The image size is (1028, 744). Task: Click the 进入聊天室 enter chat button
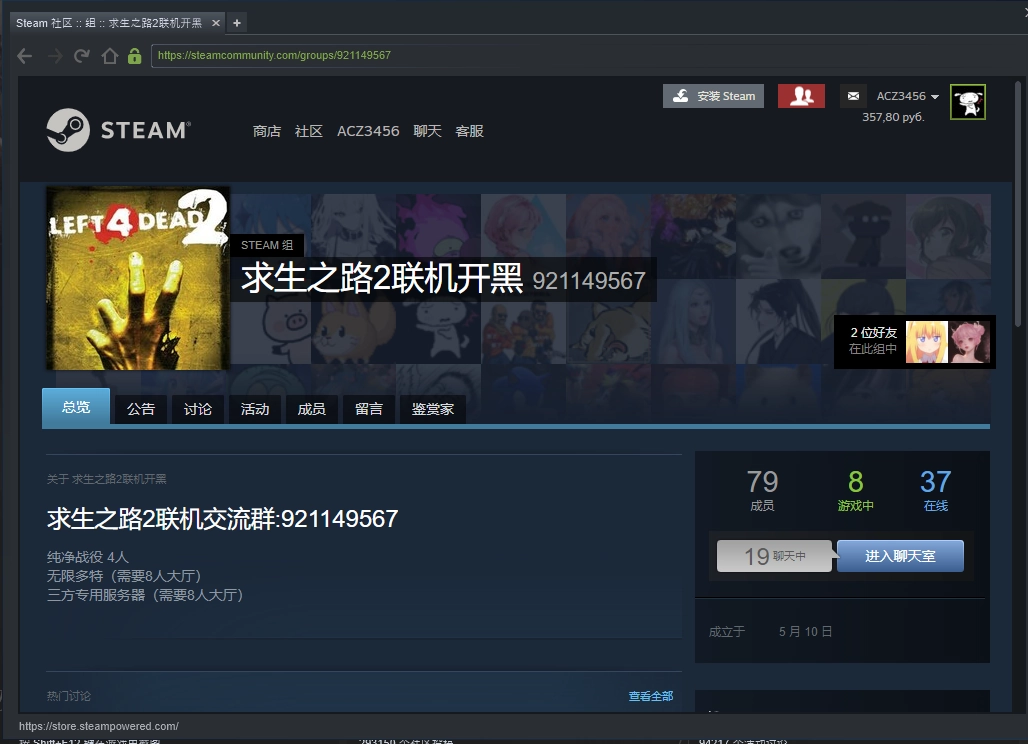[x=900, y=556]
